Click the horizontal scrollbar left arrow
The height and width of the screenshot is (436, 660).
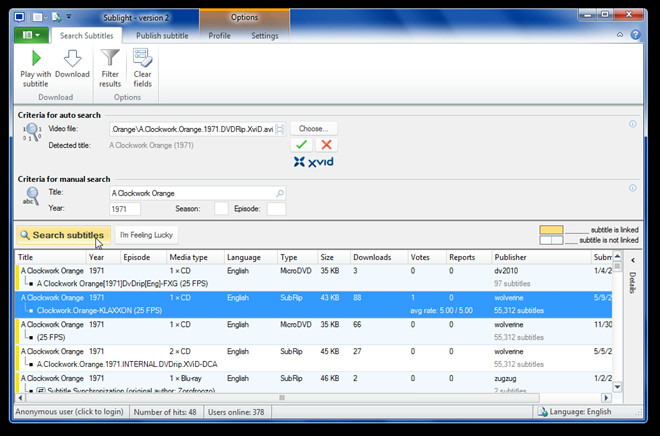pyautogui.click(x=20, y=397)
